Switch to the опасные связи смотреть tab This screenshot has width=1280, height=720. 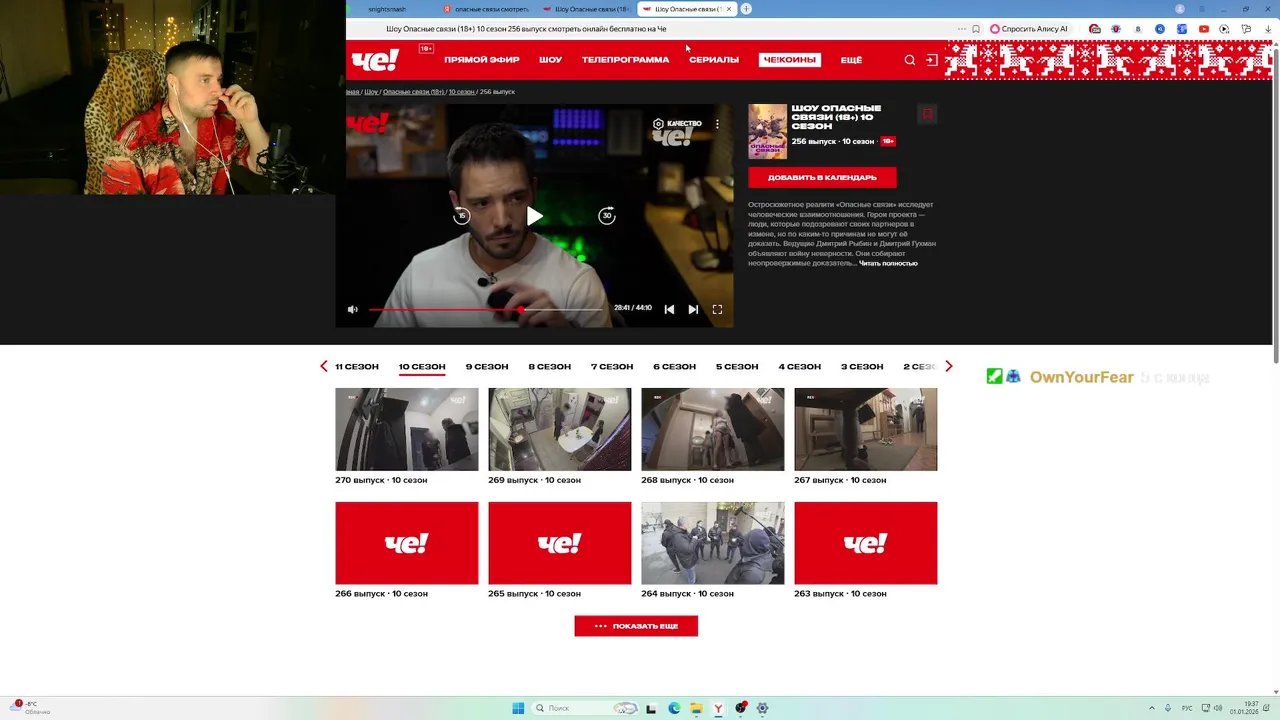coord(486,9)
